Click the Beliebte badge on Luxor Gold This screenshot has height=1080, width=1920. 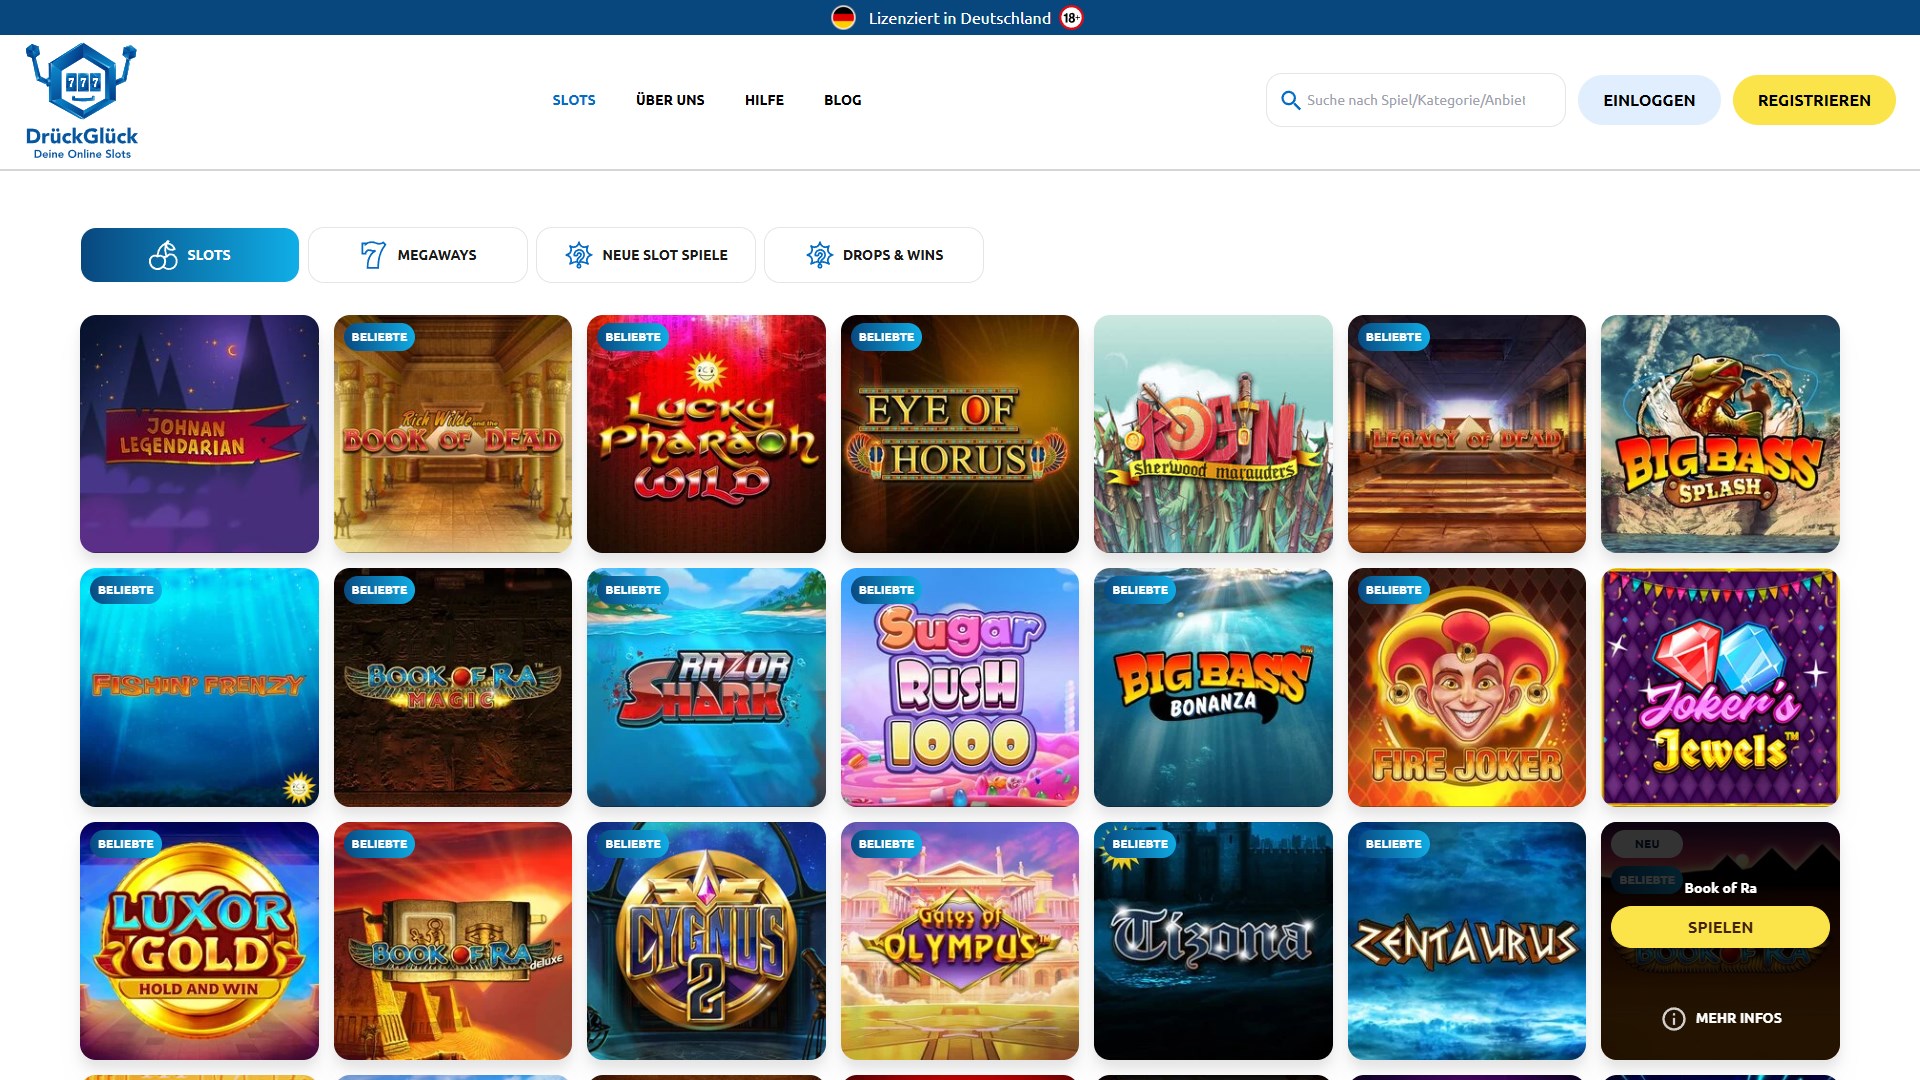tap(126, 844)
